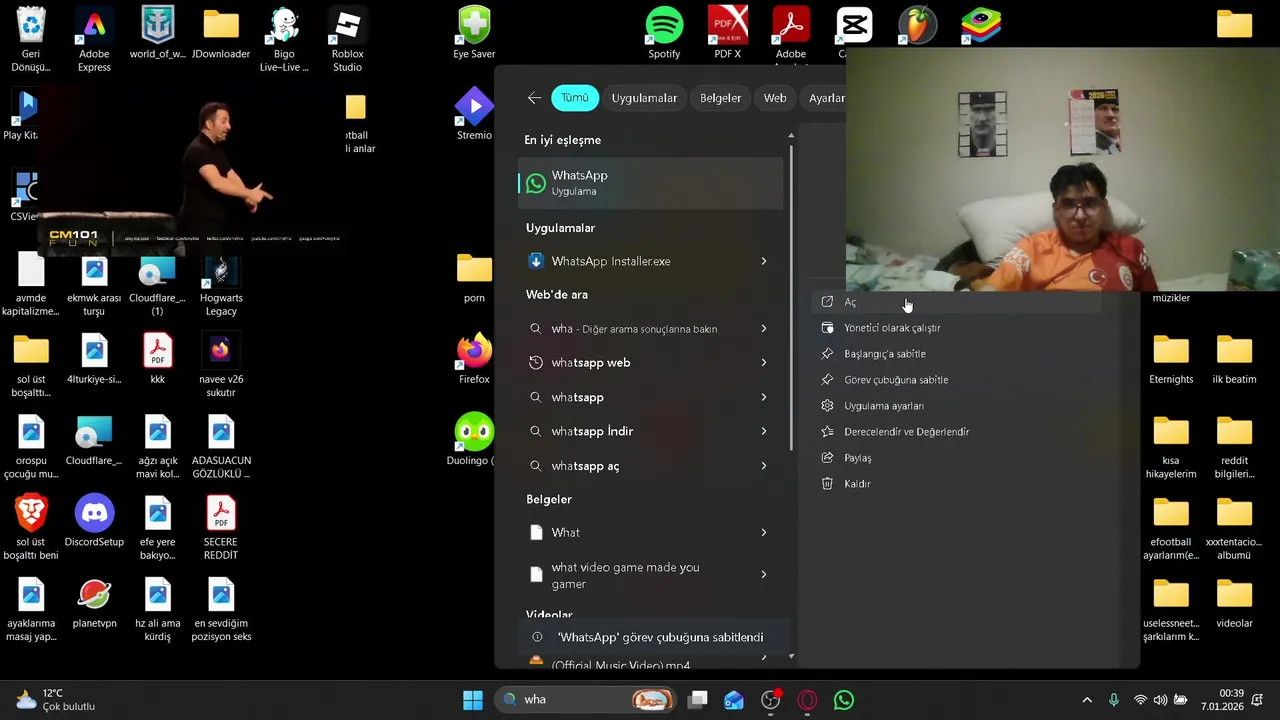Launch Adobe Express from the desktop
Screen dimensions: 1280x720
[x=94, y=40]
